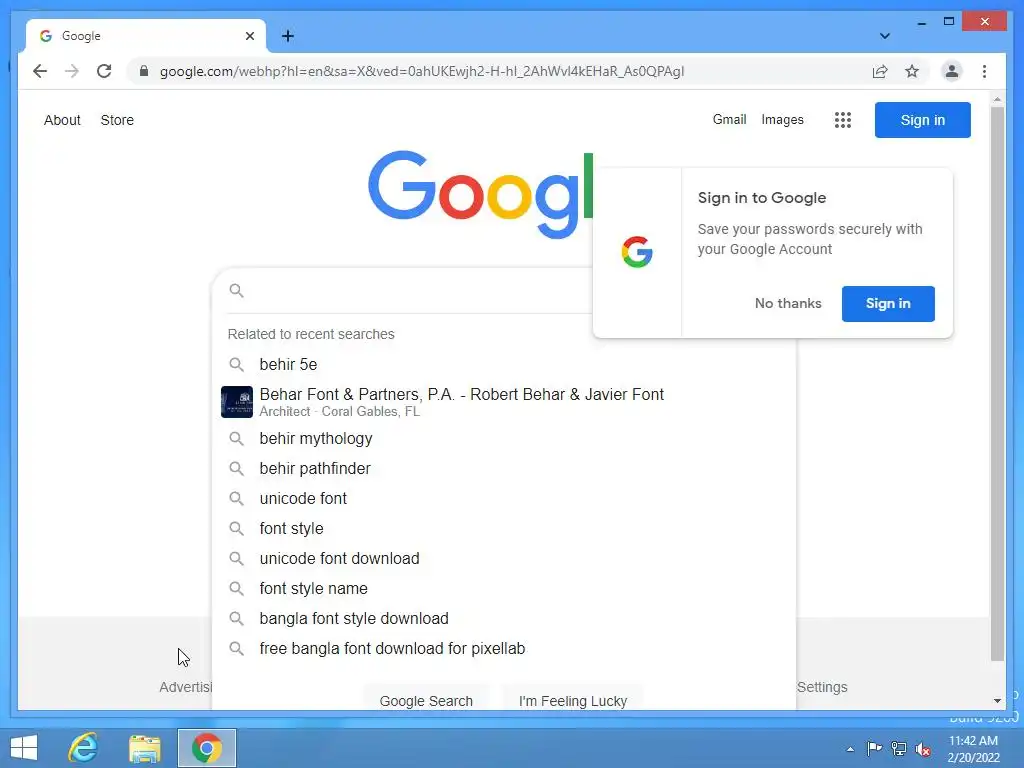Viewport: 1024px width, 768px height.
Task: Select the Behar Font & Partners suggestion
Action: click(x=504, y=402)
